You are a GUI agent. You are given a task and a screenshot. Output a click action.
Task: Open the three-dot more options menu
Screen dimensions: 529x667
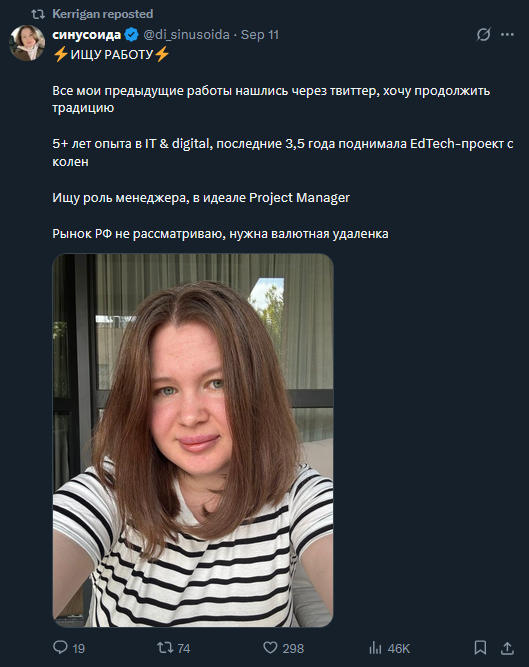[x=507, y=34]
